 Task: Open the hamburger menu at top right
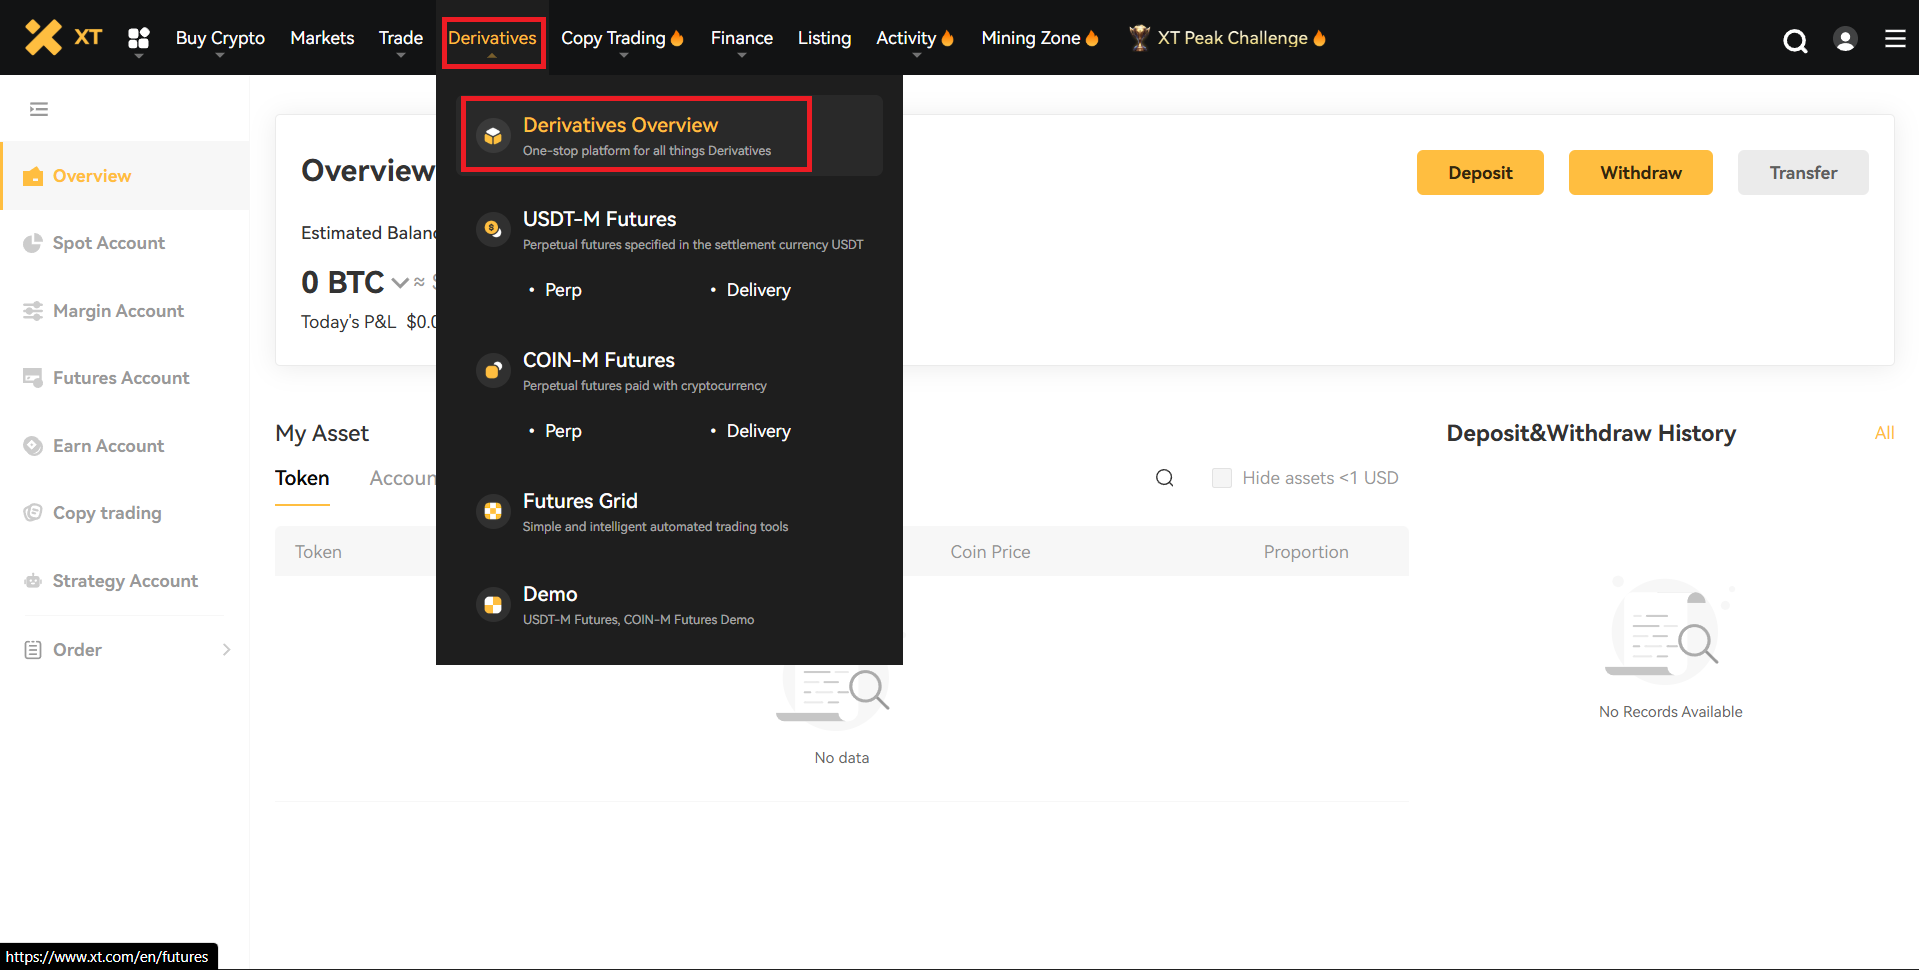1894,39
